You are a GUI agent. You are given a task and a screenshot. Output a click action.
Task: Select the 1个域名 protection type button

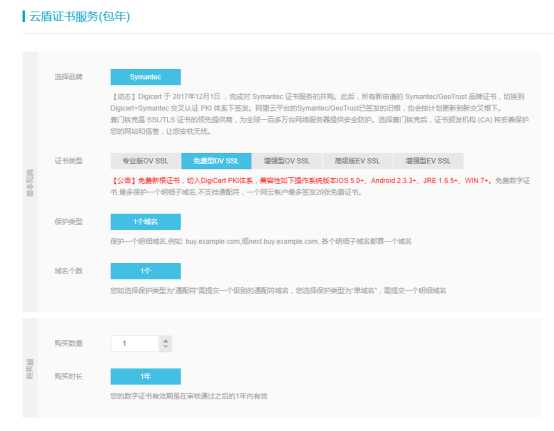146,222
